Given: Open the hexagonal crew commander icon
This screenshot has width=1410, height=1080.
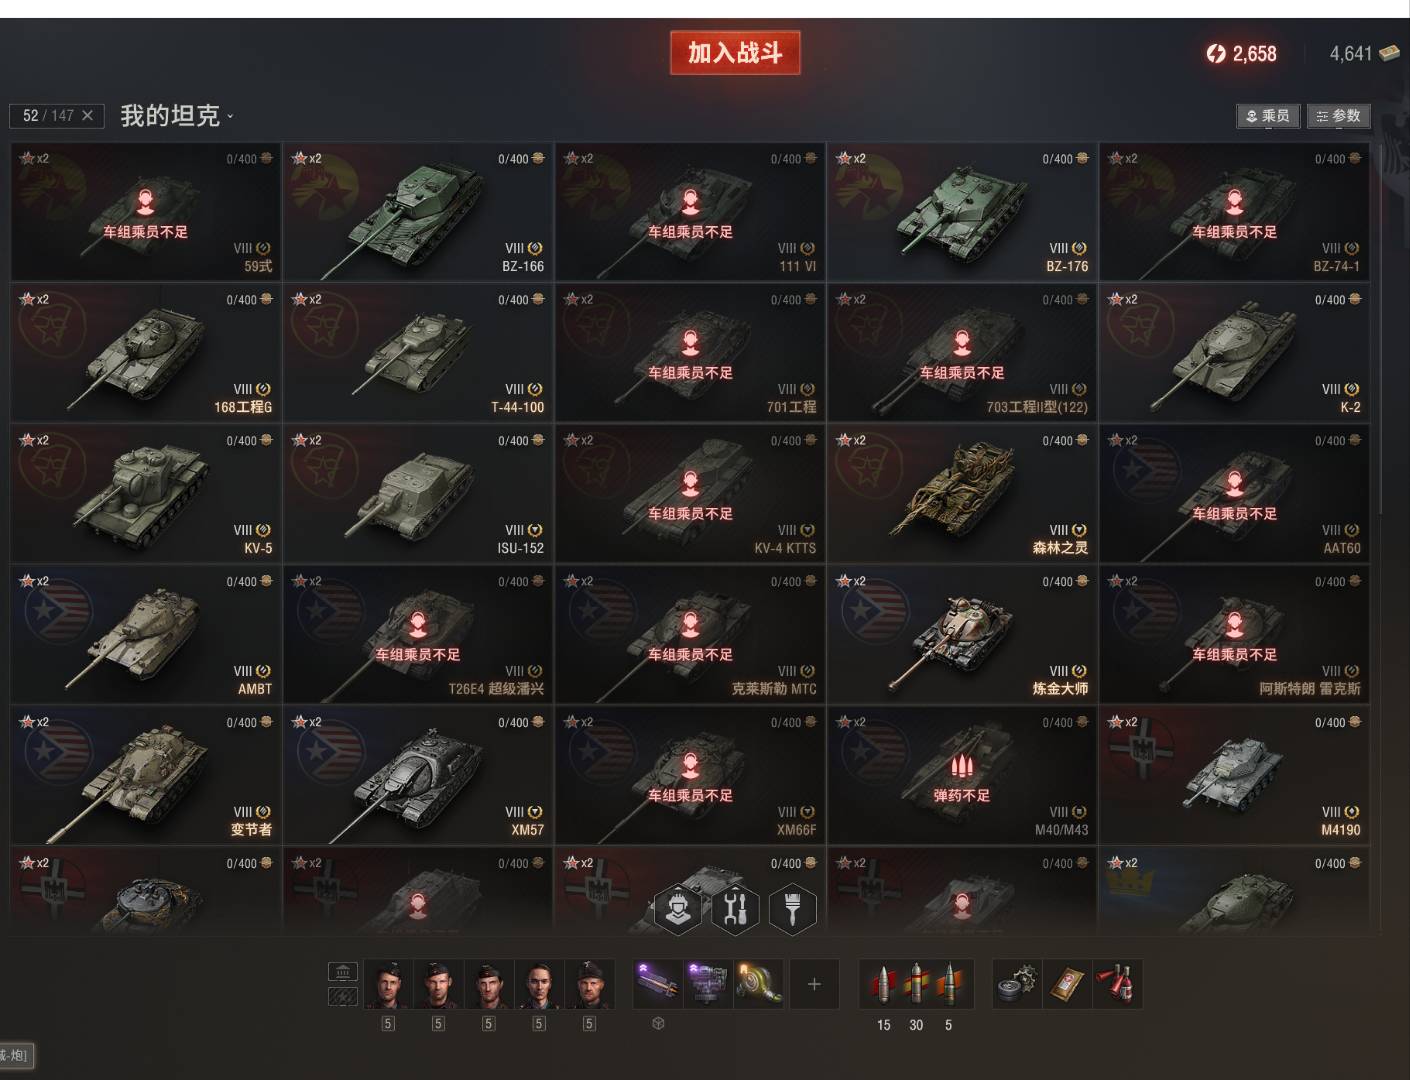Looking at the screenshot, I should pyautogui.click(x=678, y=909).
